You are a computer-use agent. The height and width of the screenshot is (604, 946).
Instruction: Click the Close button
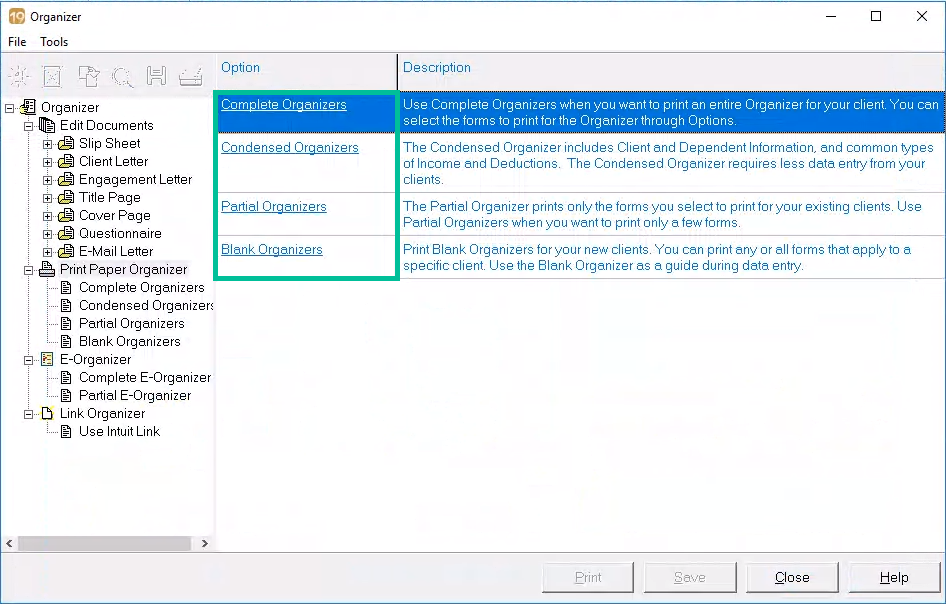pyautogui.click(x=792, y=577)
